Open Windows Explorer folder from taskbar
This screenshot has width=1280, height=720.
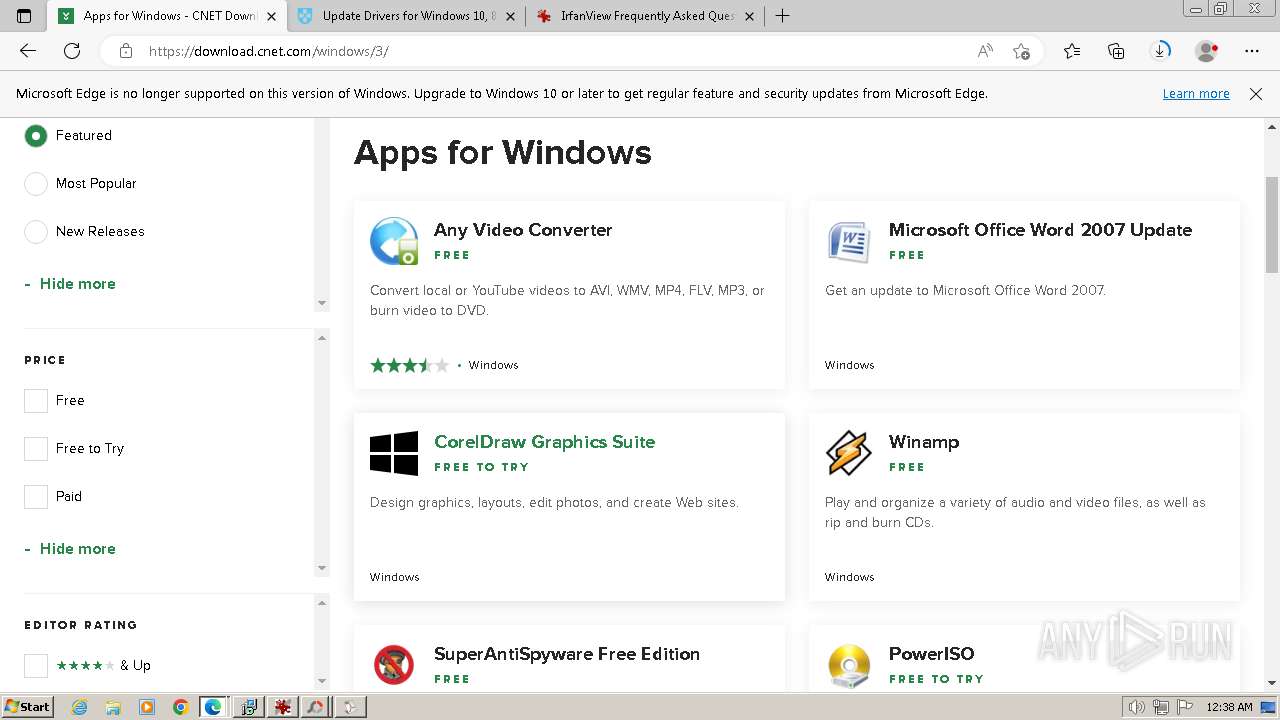pos(113,707)
